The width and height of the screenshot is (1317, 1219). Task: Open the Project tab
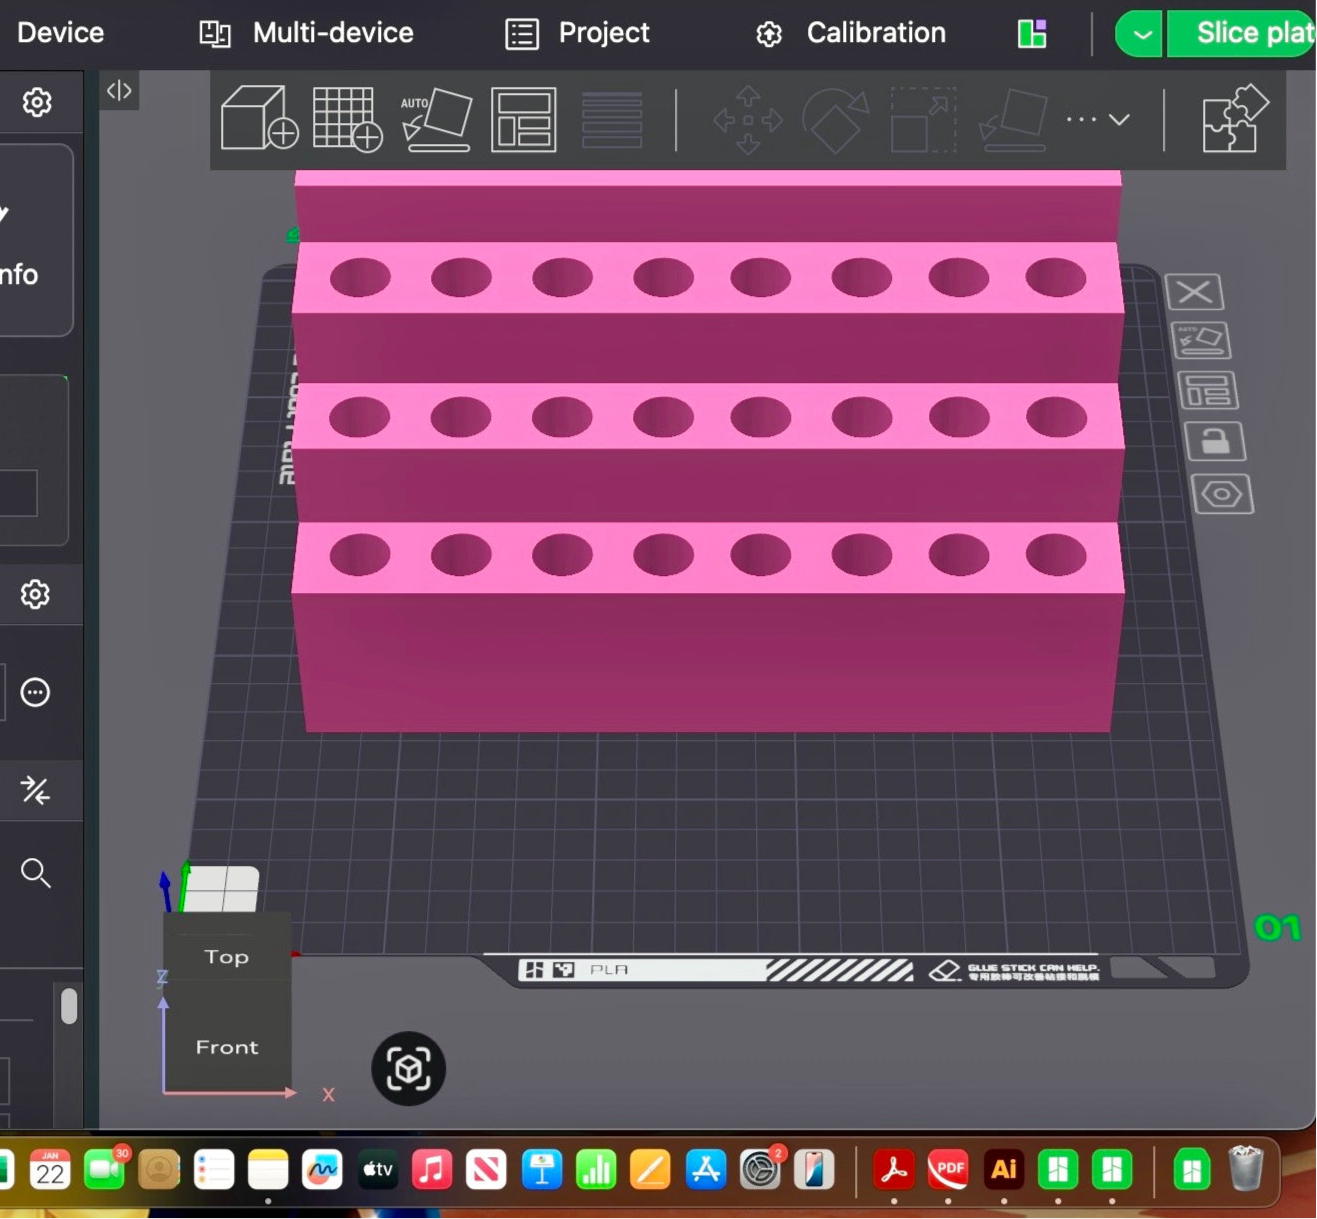578,33
